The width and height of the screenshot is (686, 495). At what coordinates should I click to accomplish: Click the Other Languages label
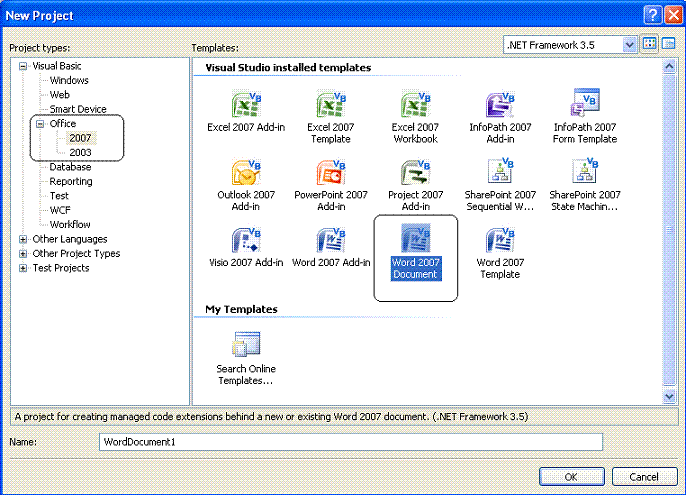click(x=70, y=239)
